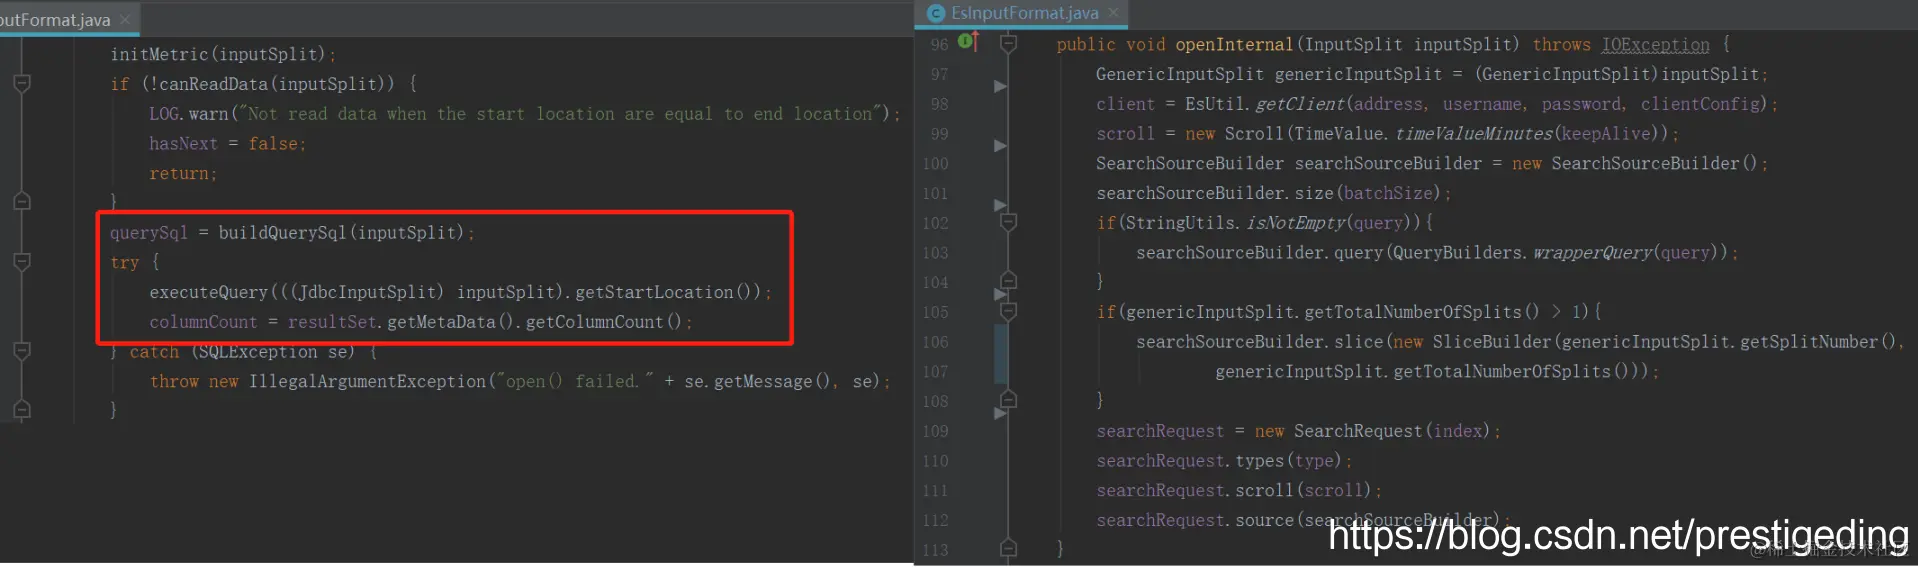
Task: Click line number 100 in the gutter
Action: click(935, 163)
